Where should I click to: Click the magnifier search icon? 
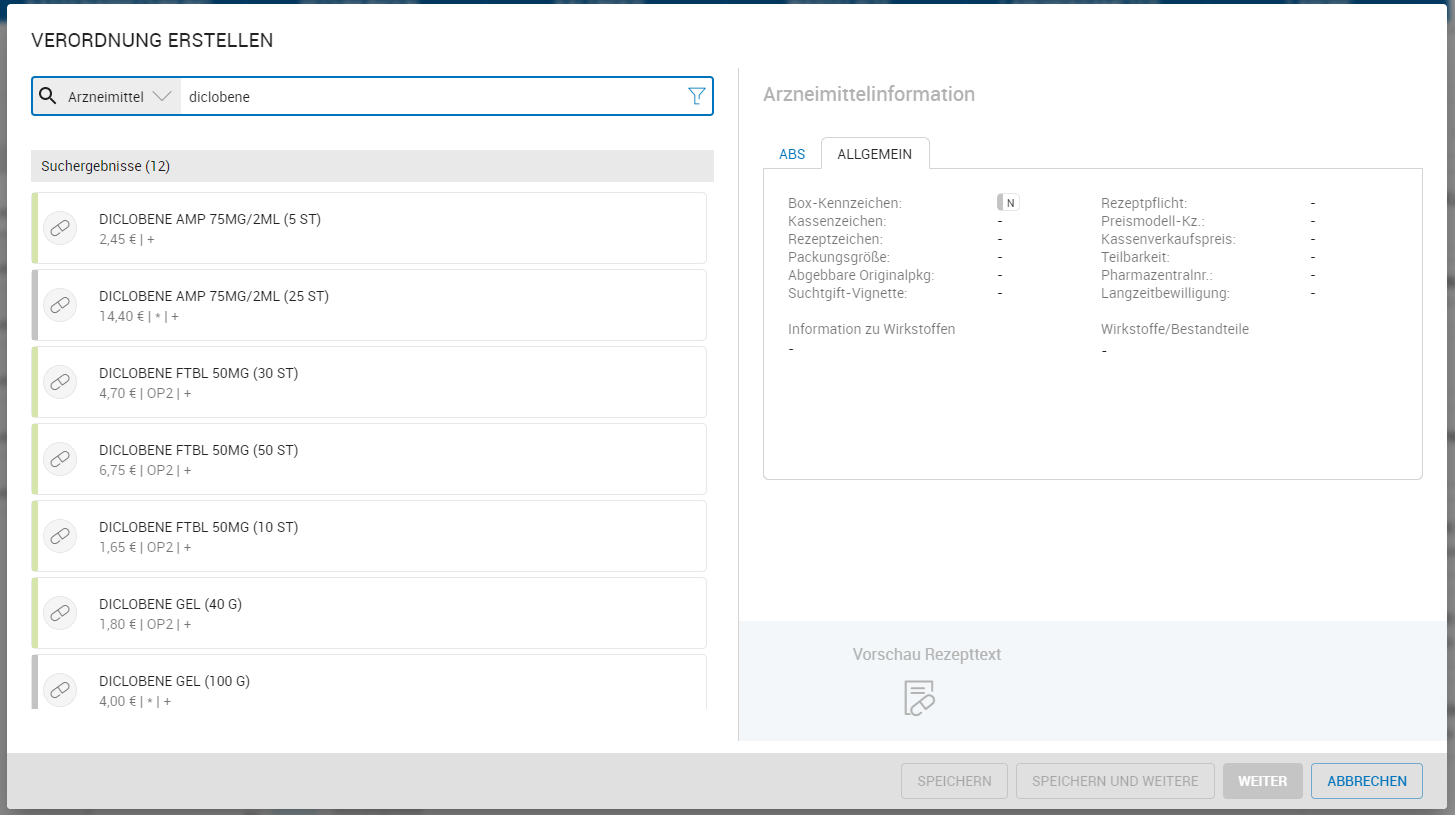coord(47,96)
